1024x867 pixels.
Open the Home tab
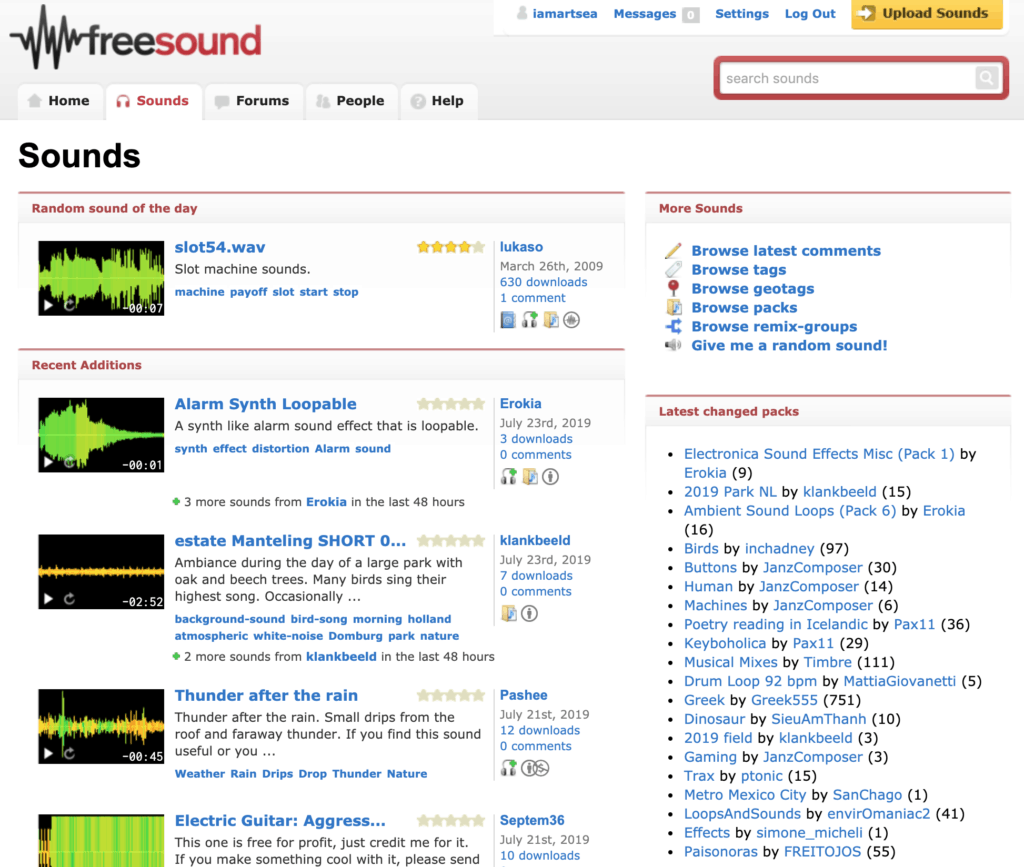pos(59,101)
